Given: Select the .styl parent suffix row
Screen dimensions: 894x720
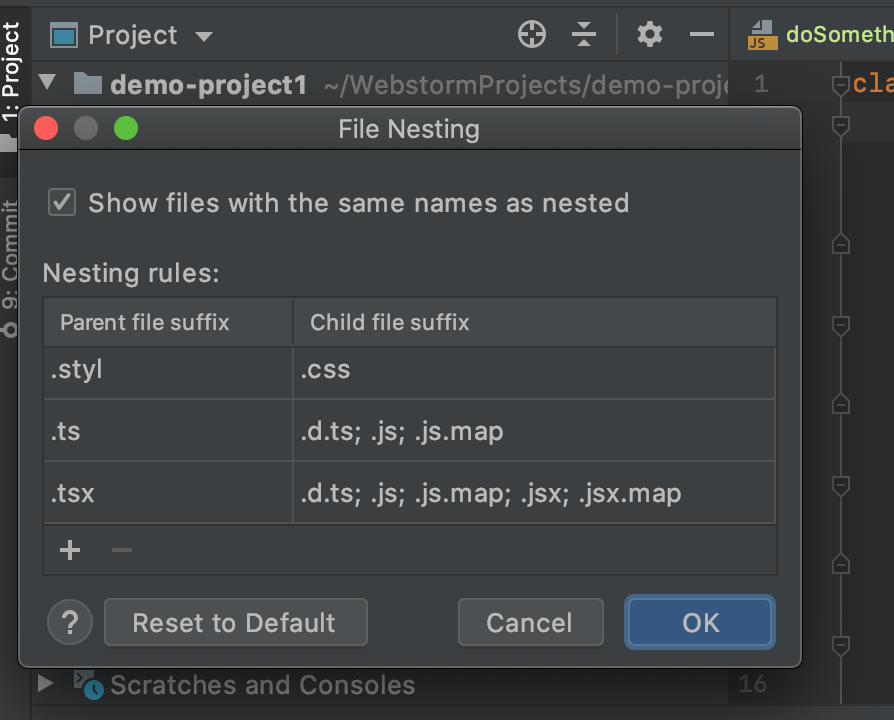Looking at the screenshot, I should click(x=167, y=370).
